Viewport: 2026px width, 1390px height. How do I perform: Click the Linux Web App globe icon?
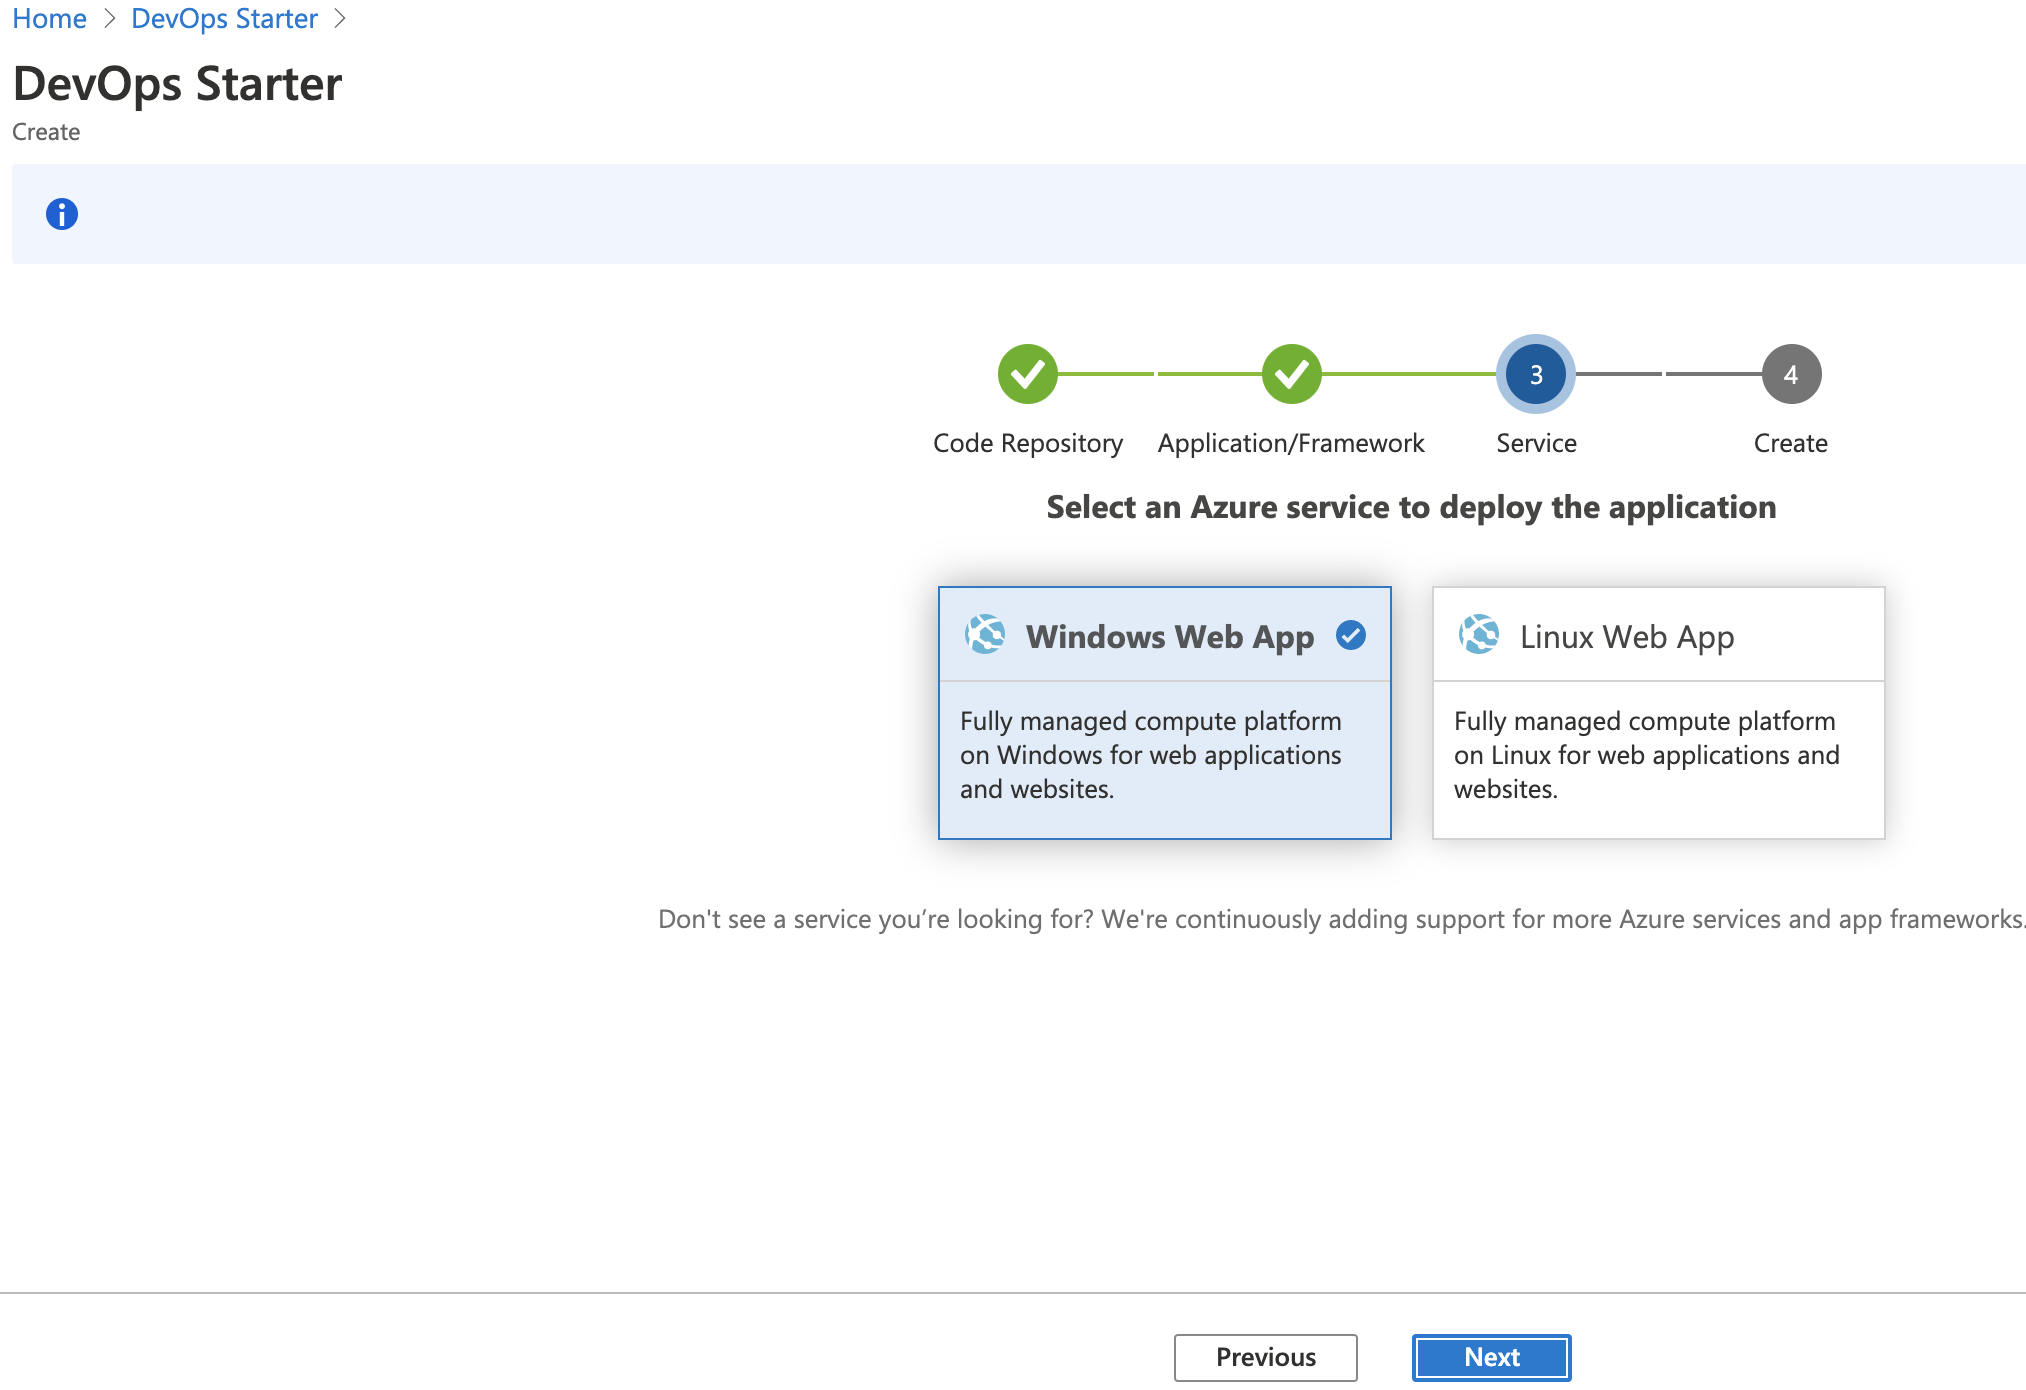coord(1479,634)
